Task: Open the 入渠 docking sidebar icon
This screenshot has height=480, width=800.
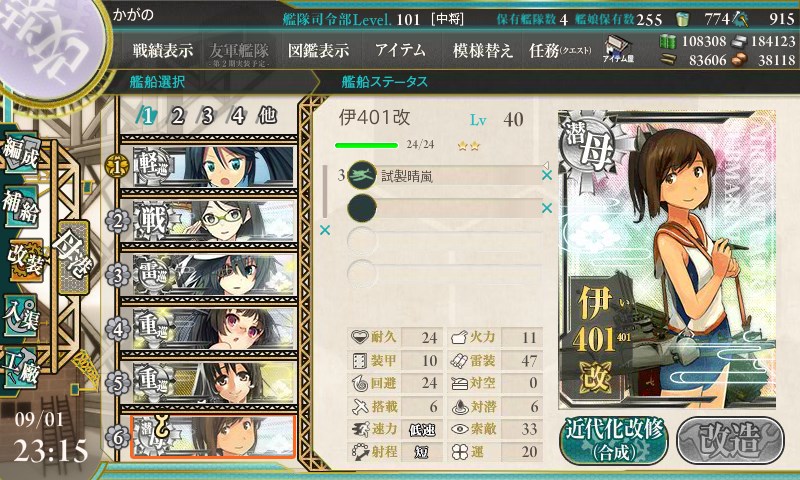Action: 21,315
